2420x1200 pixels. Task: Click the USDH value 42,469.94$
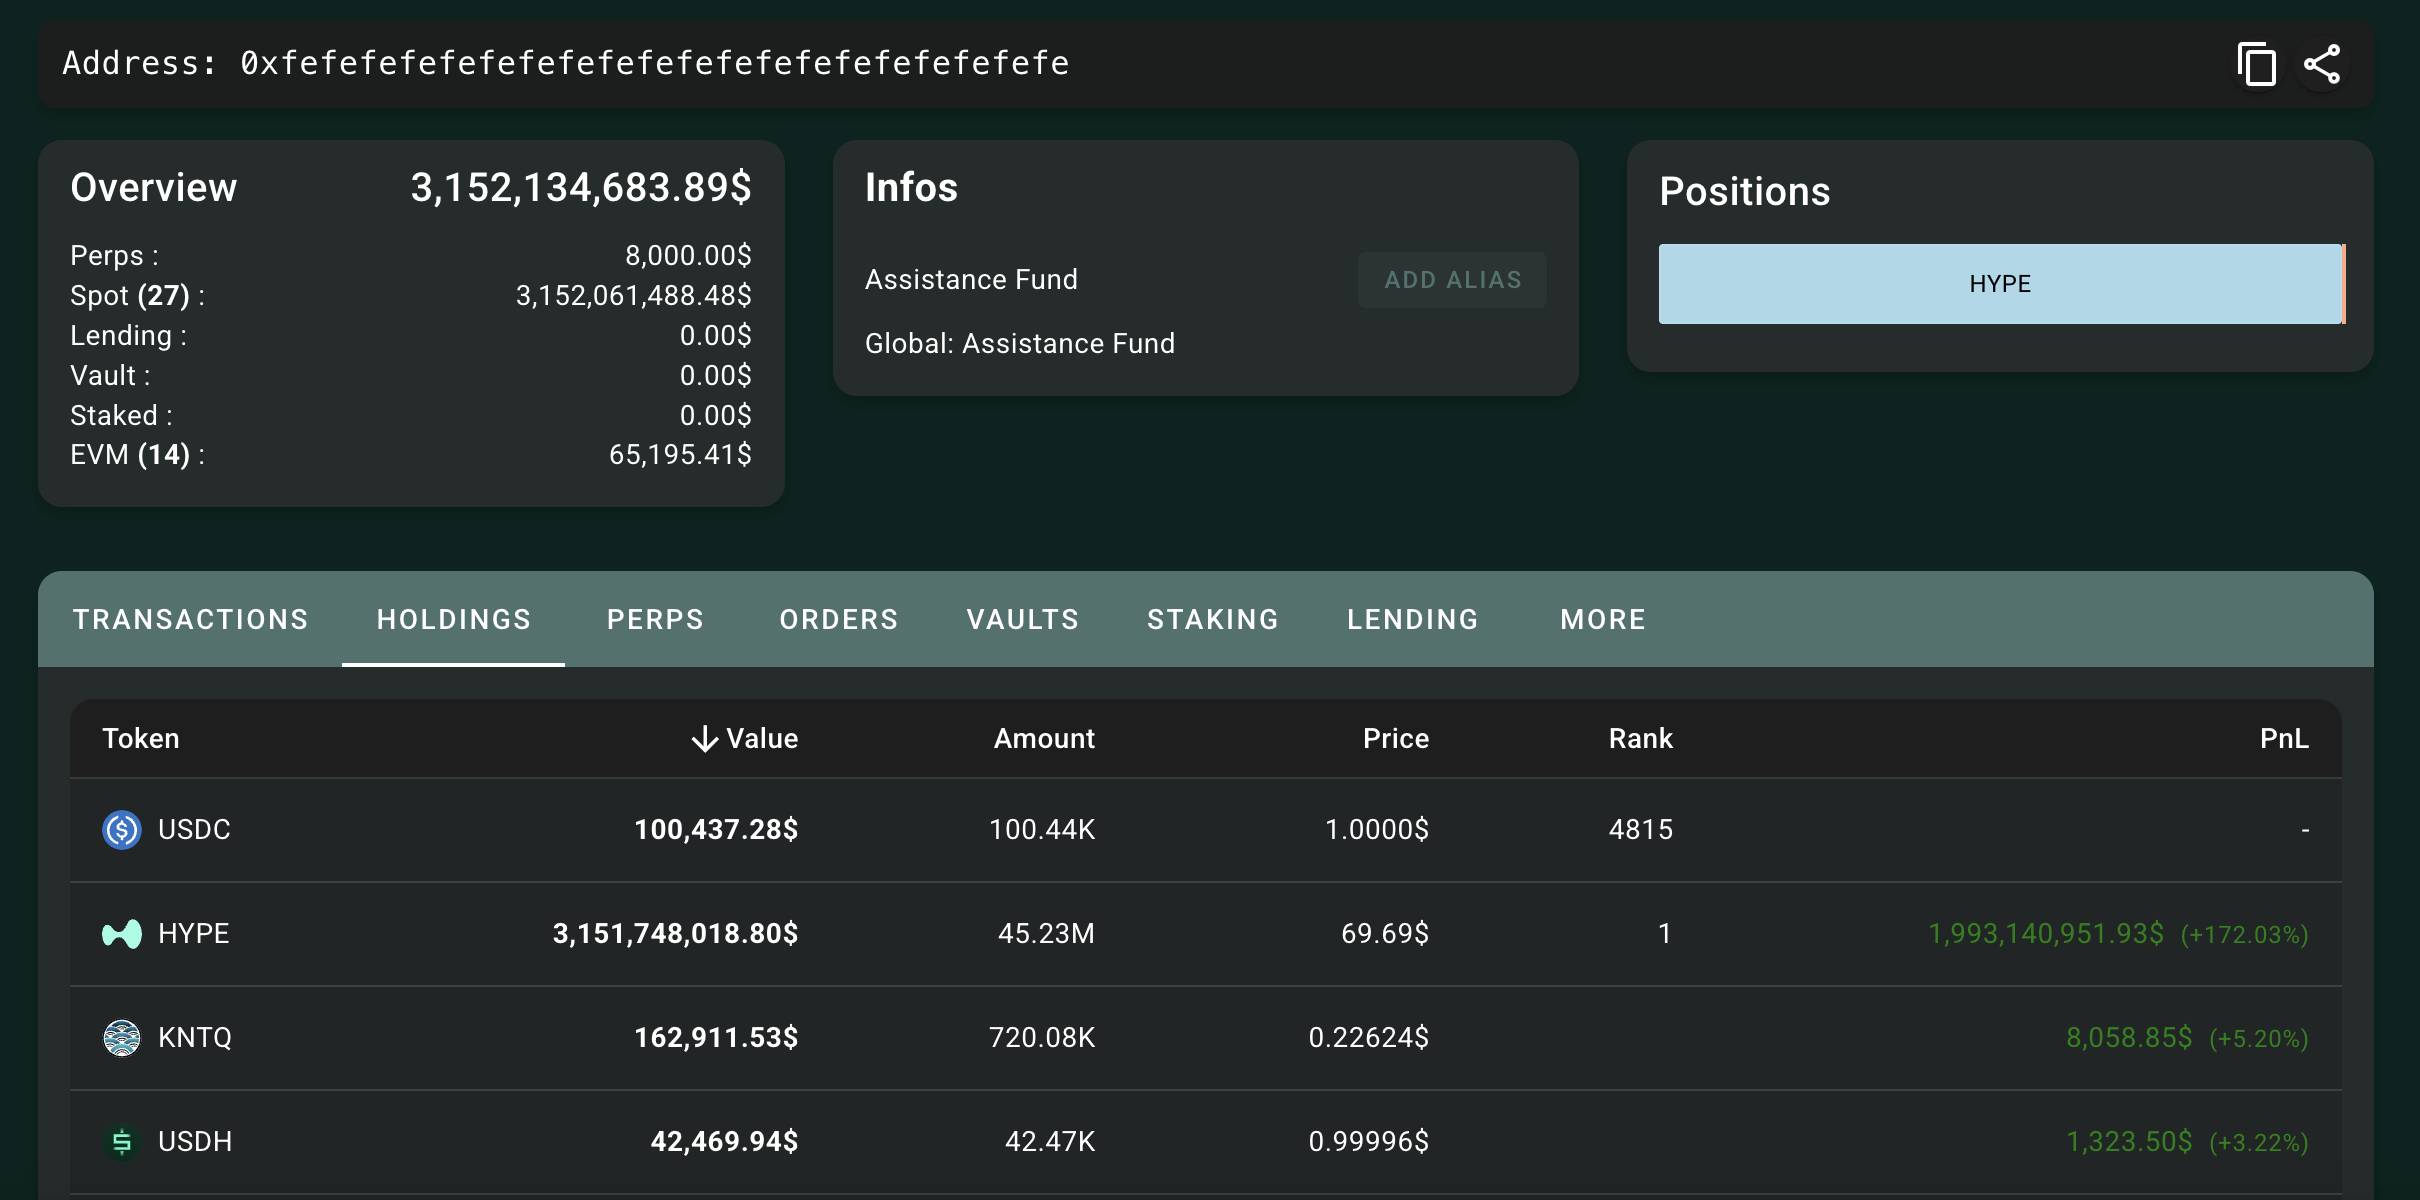724,1142
